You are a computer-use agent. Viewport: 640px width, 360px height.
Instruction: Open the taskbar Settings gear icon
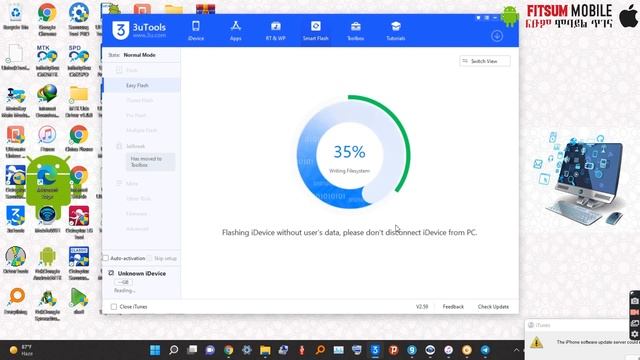(x=247, y=350)
